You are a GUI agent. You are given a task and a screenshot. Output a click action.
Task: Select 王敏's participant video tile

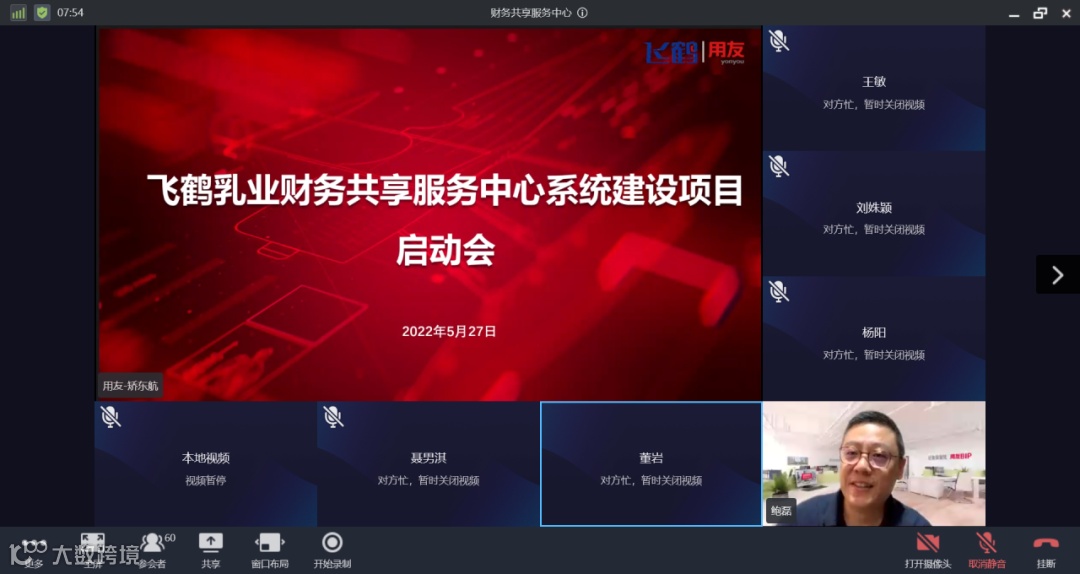click(873, 88)
